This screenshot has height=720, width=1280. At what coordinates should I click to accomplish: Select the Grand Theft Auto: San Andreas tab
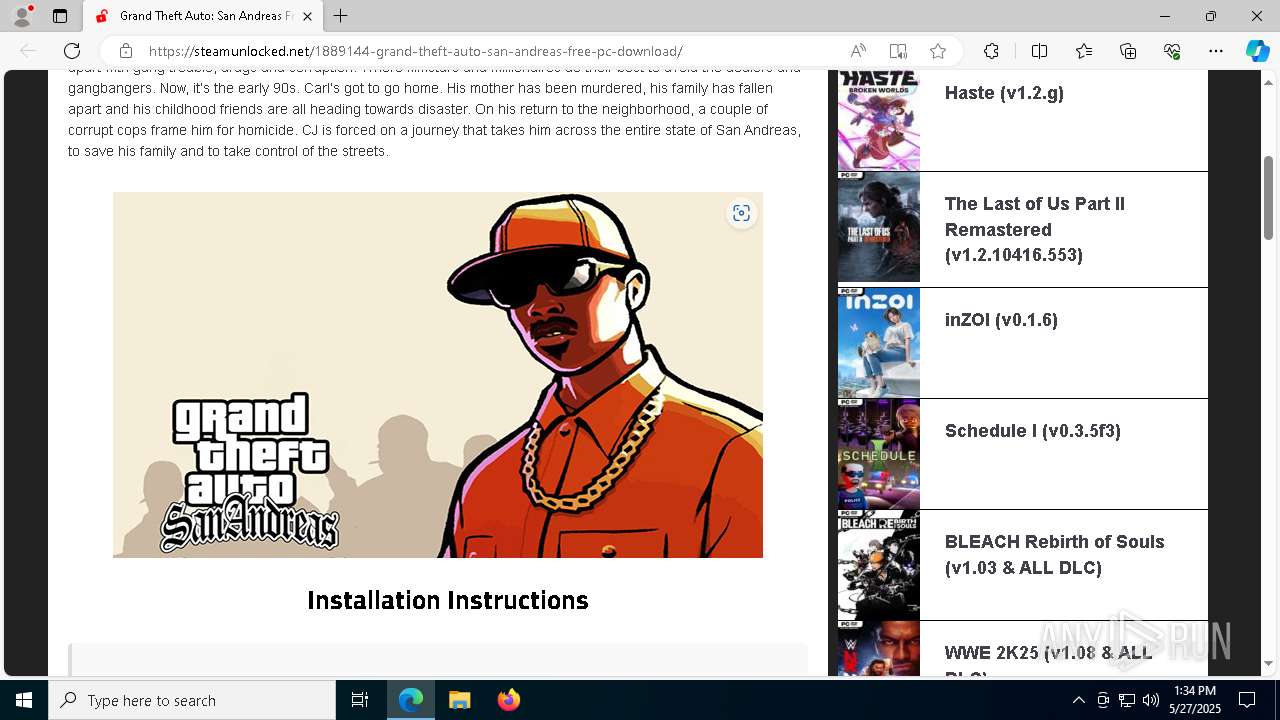click(203, 16)
